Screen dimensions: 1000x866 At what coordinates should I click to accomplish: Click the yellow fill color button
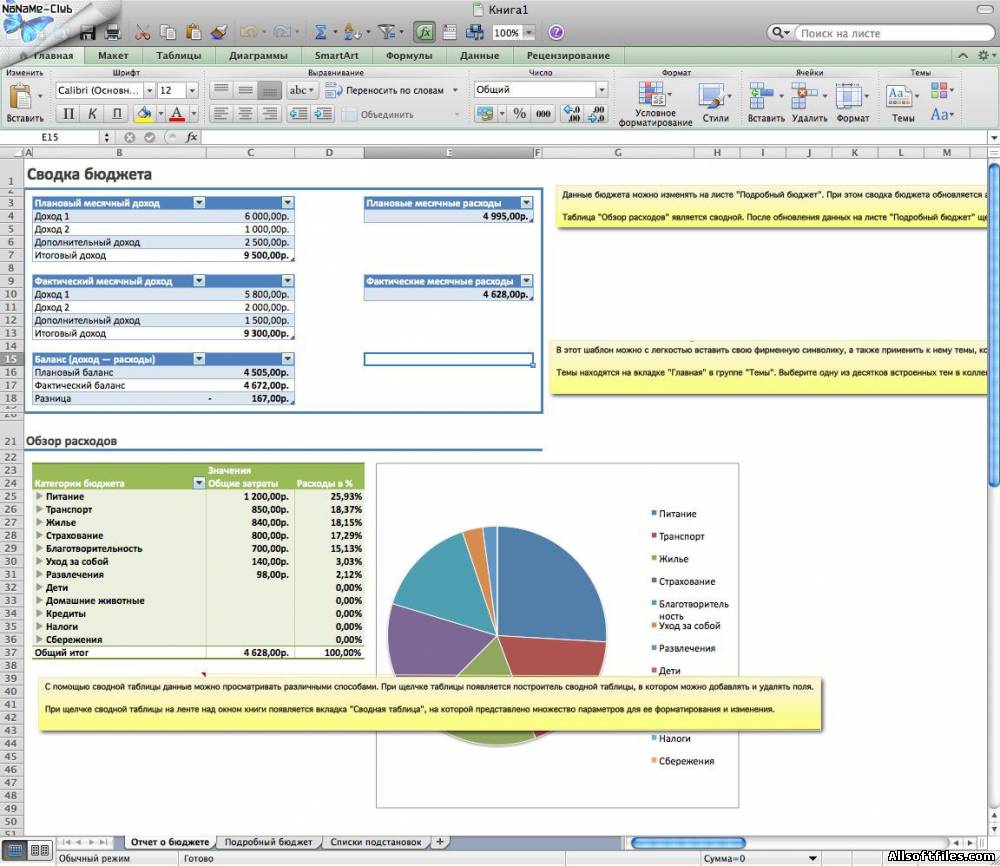click(145, 114)
